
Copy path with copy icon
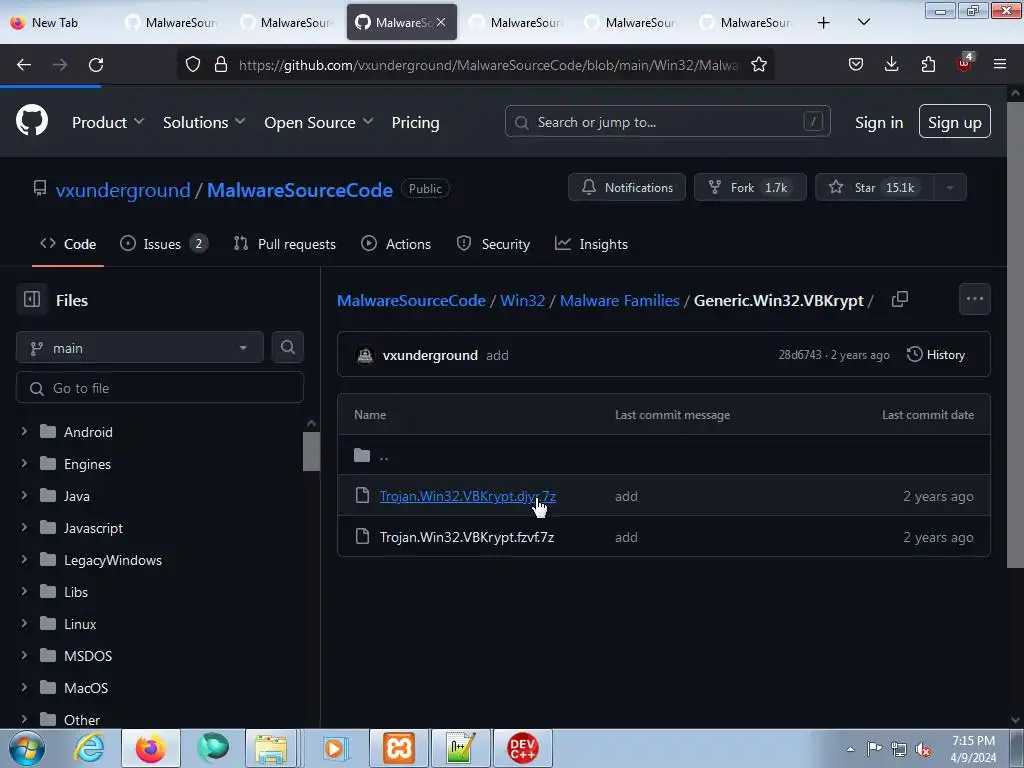coord(900,299)
